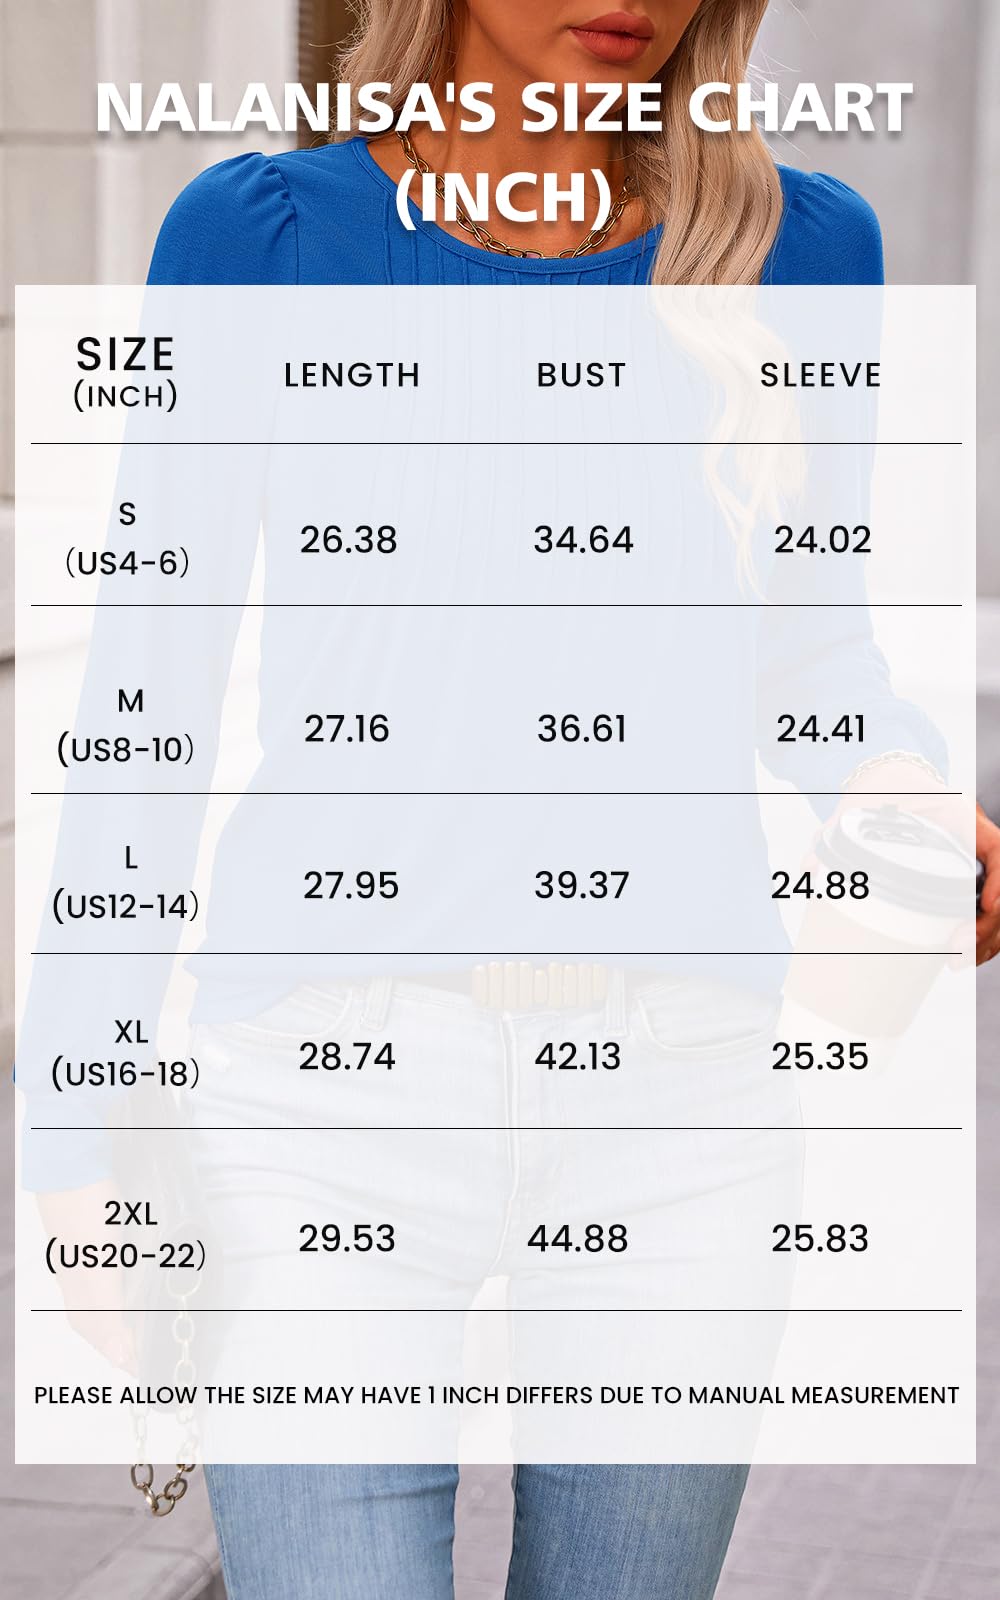Click the 44.88 bust value
1000x1600 pixels.
(578, 1238)
